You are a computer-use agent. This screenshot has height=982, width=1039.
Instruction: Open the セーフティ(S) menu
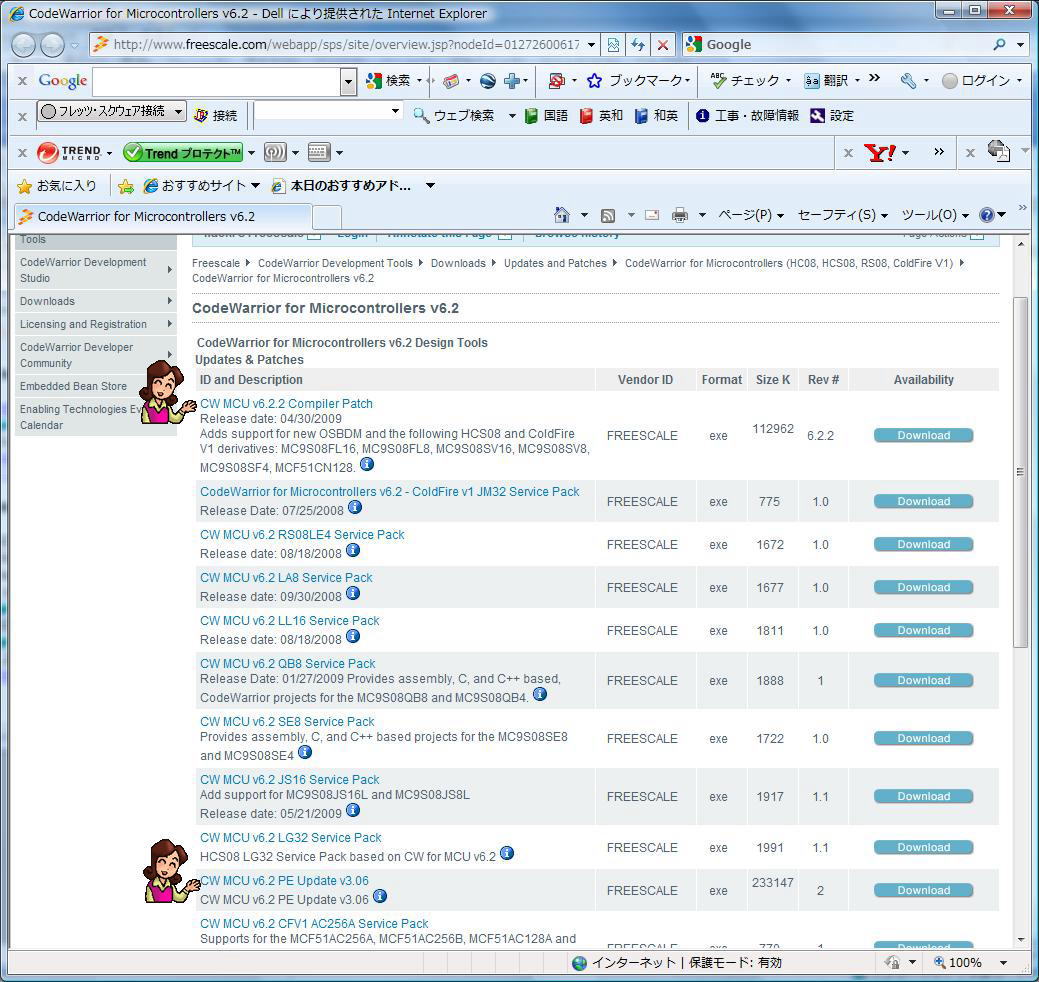843,215
